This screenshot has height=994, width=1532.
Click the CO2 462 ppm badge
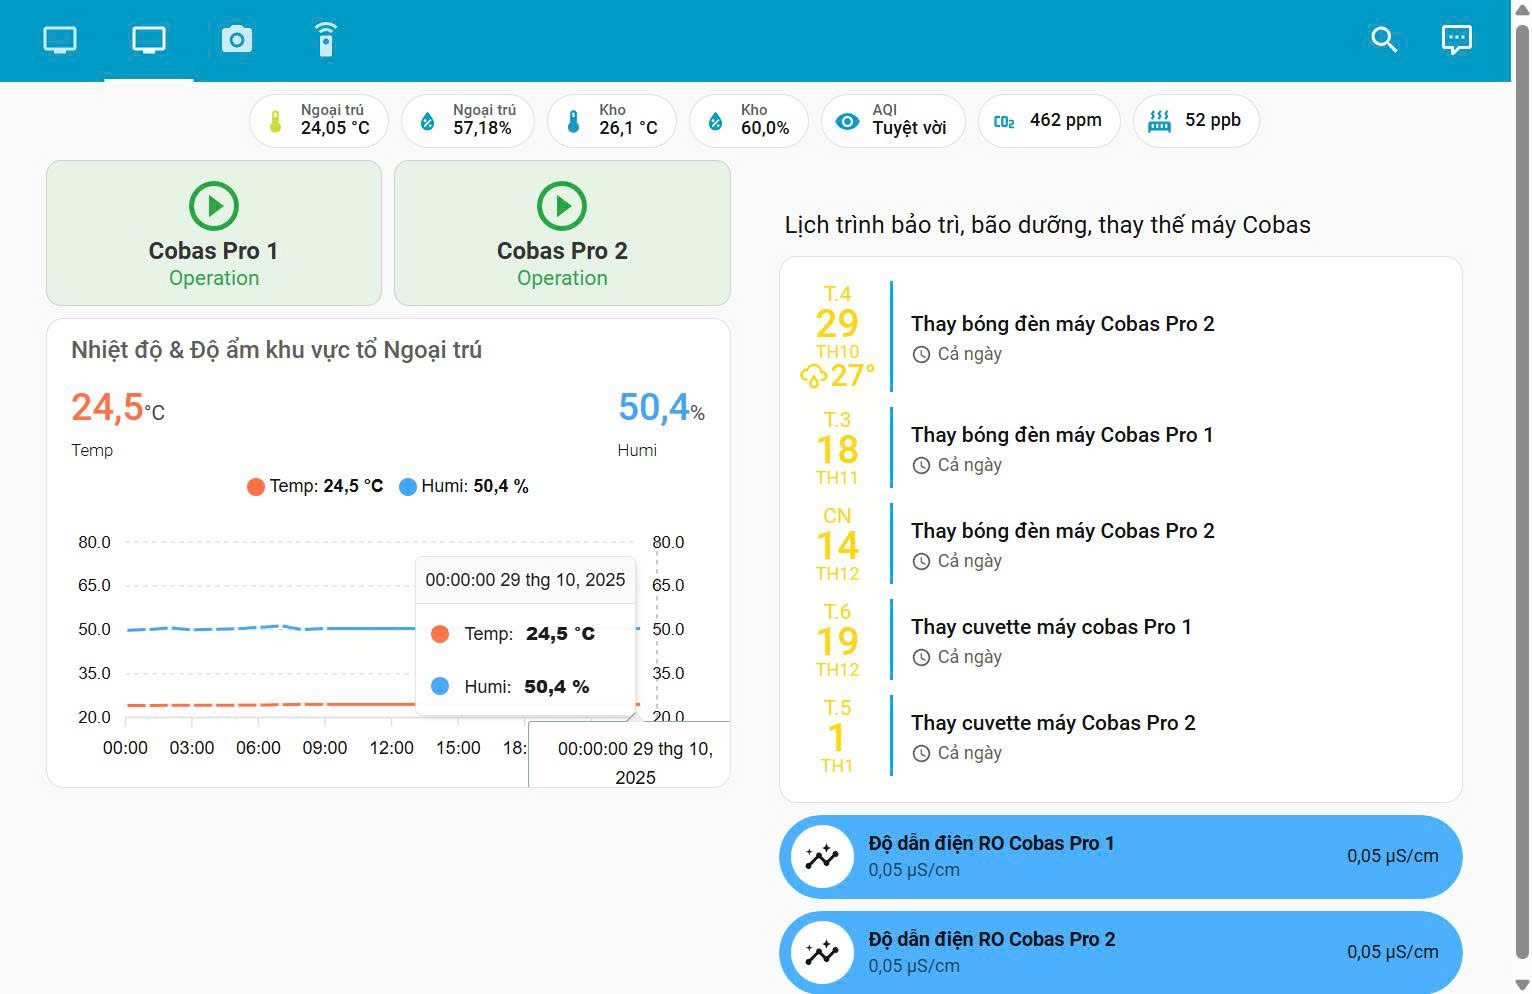tap(1048, 120)
